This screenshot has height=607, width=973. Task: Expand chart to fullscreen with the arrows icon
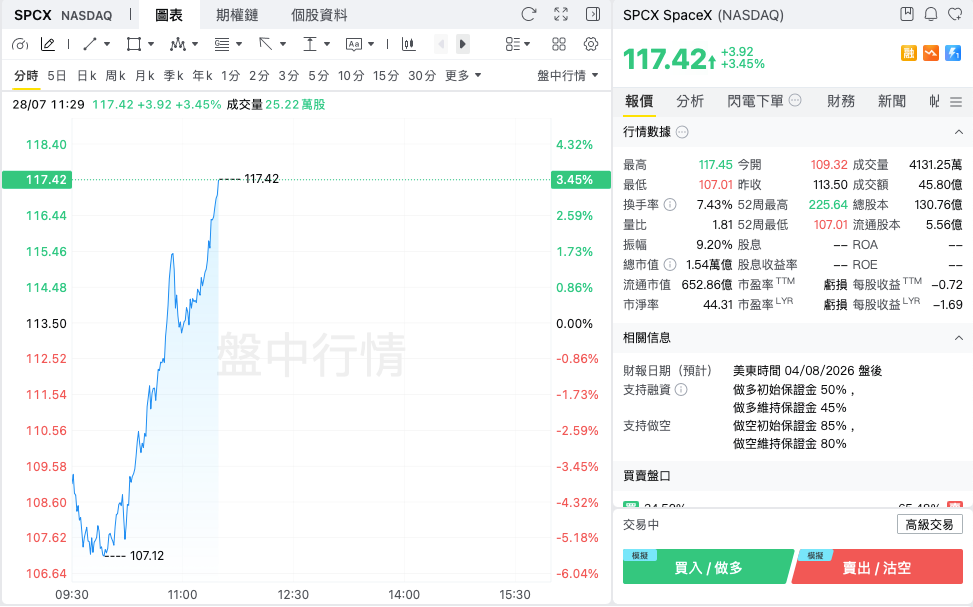561,14
